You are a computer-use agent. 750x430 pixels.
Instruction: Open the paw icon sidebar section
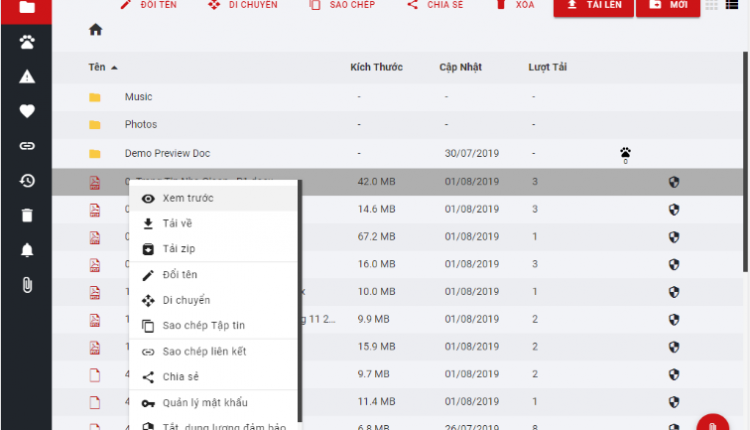point(27,42)
